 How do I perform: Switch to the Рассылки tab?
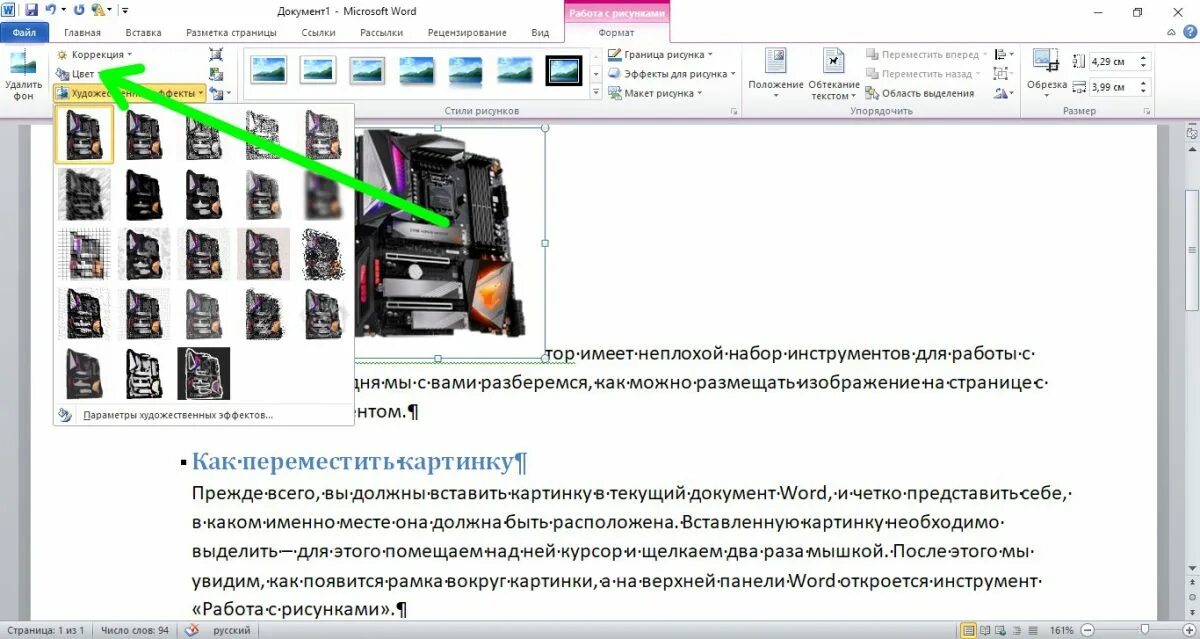coord(382,32)
